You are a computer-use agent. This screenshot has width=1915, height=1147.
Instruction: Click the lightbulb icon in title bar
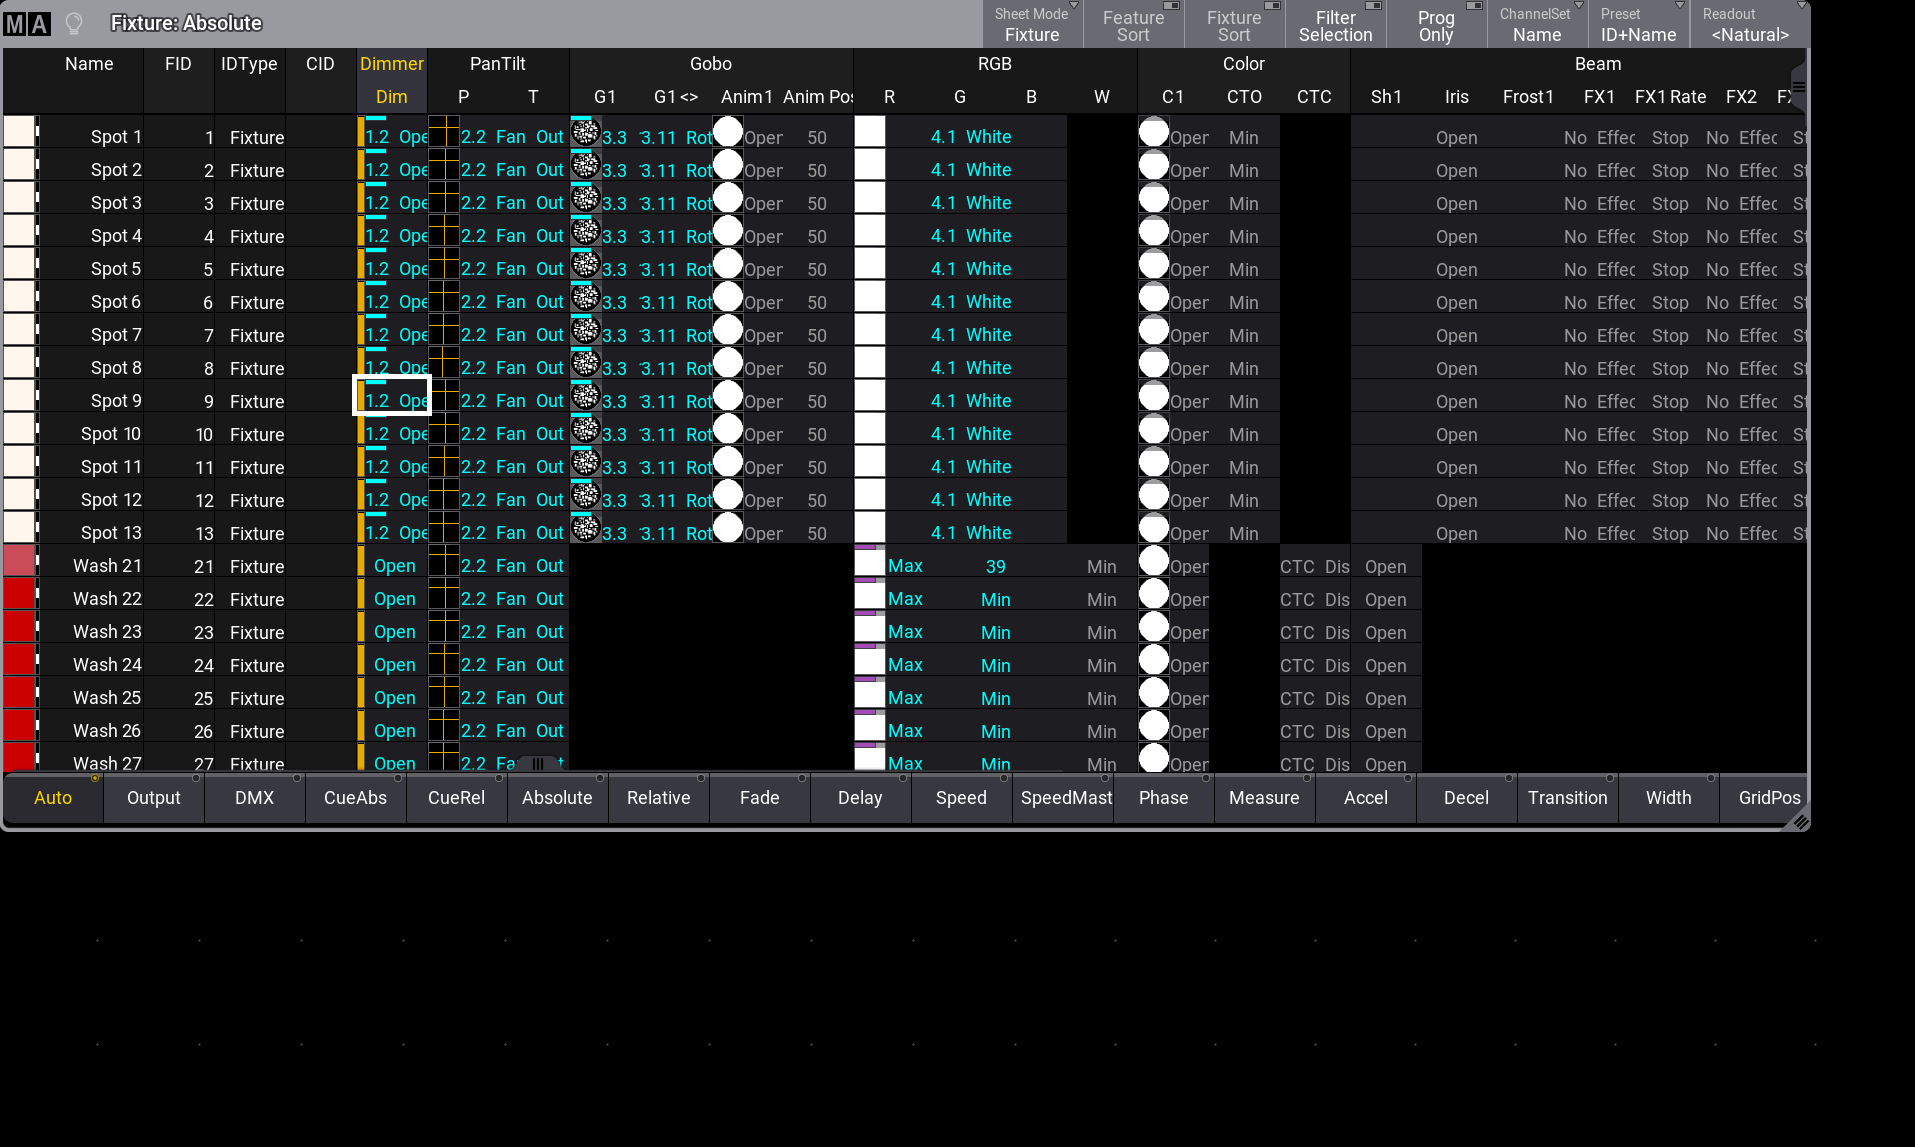click(74, 23)
